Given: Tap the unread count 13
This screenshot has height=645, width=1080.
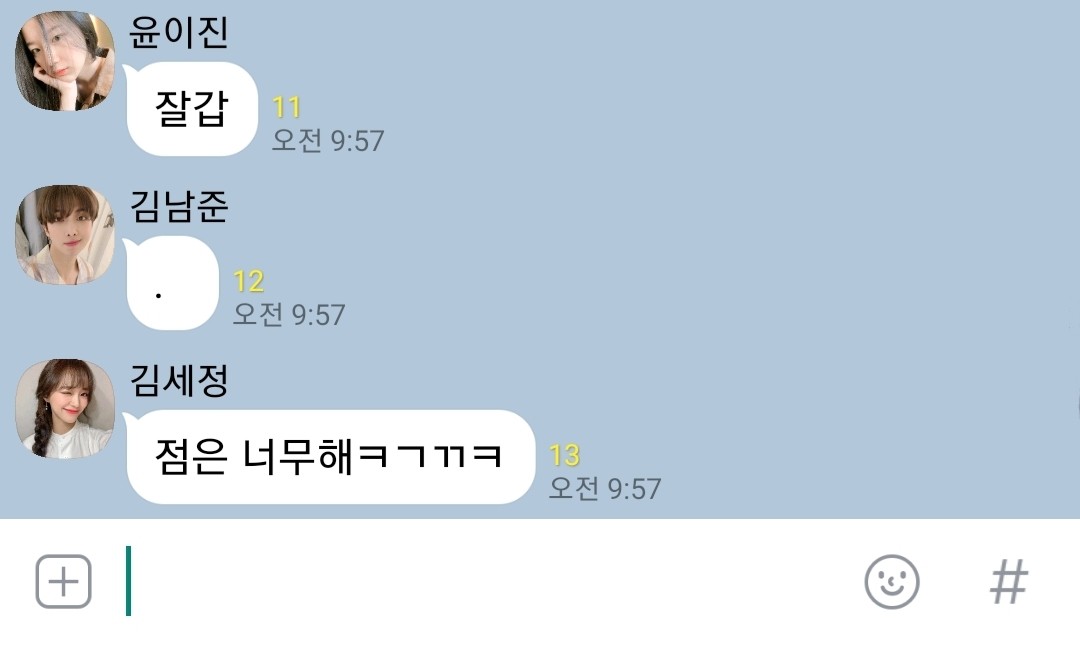Looking at the screenshot, I should coord(564,455).
